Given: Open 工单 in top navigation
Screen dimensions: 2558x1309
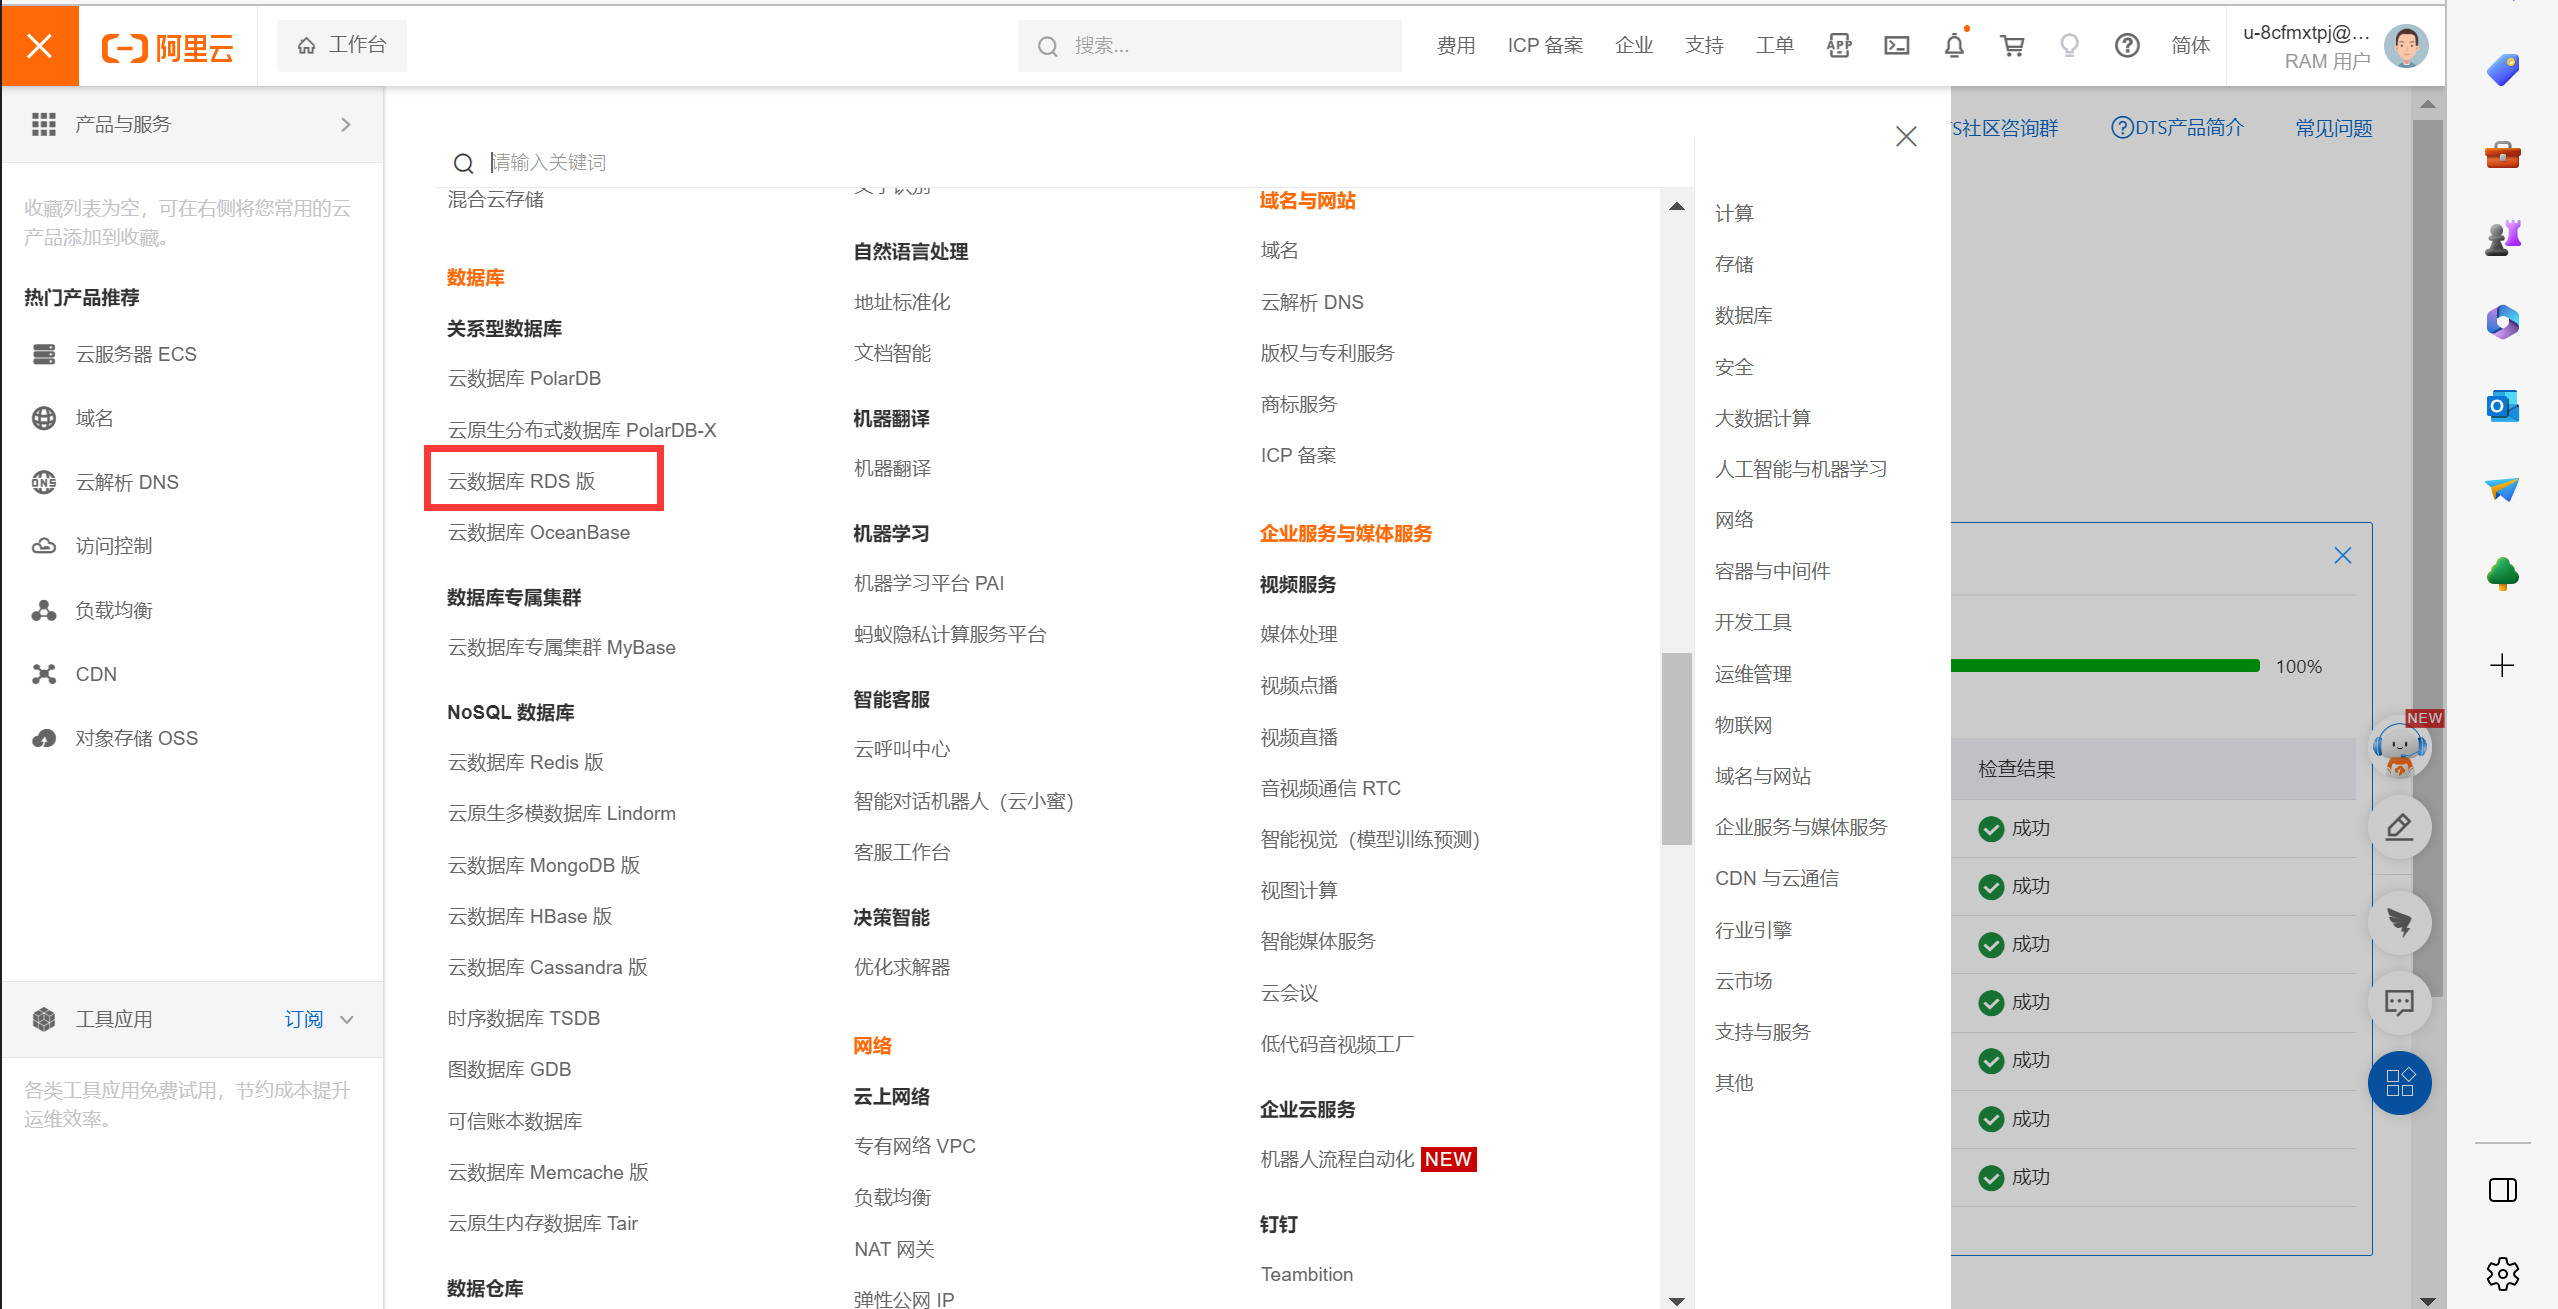Looking at the screenshot, I should [x=1774, y=45].
